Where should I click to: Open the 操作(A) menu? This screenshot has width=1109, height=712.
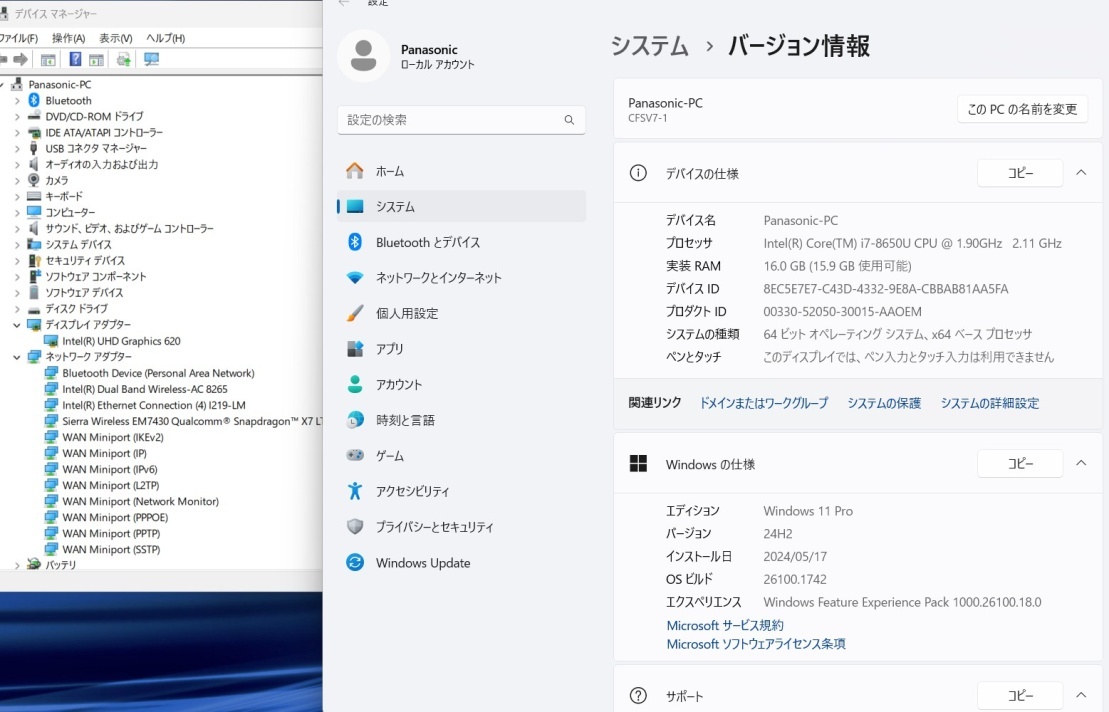coord(68,38)
